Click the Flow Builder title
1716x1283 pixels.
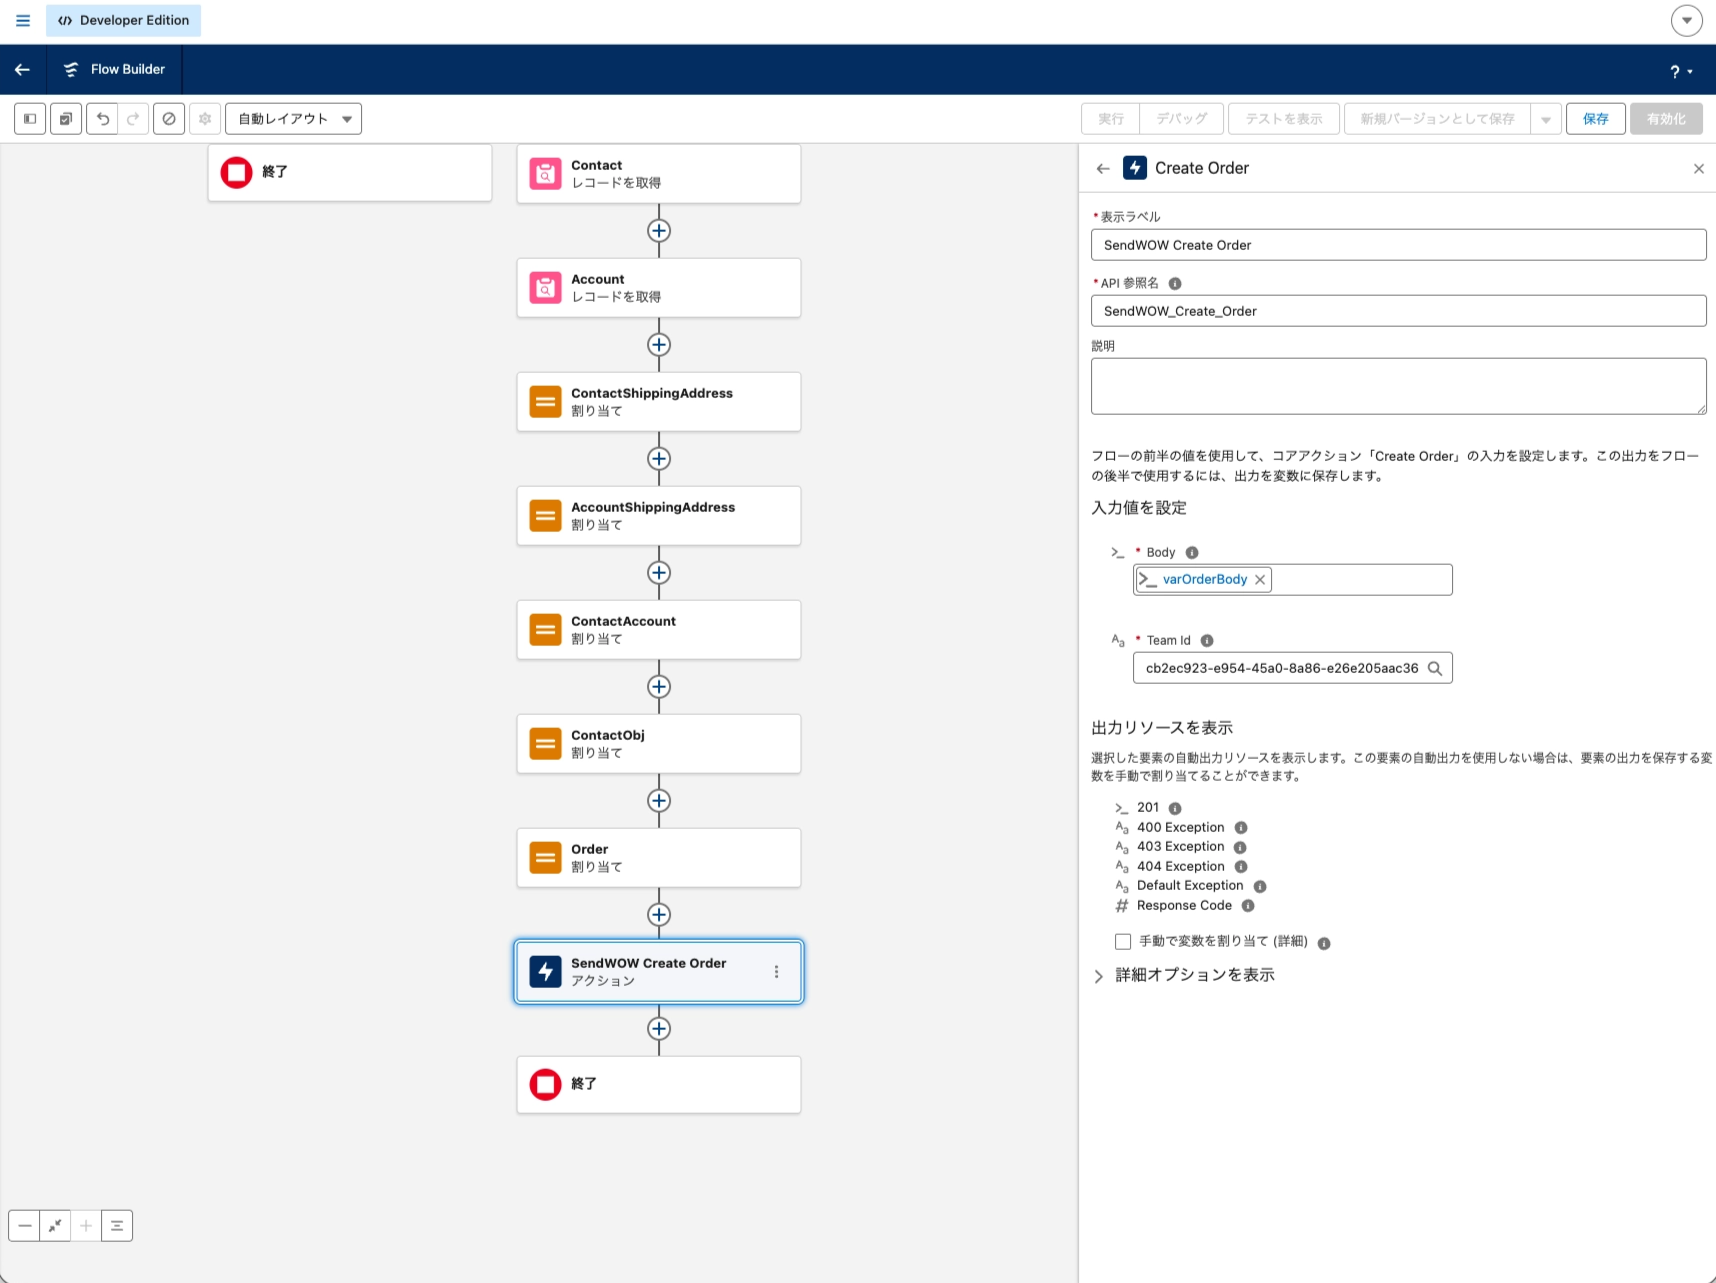click(127, 69)
